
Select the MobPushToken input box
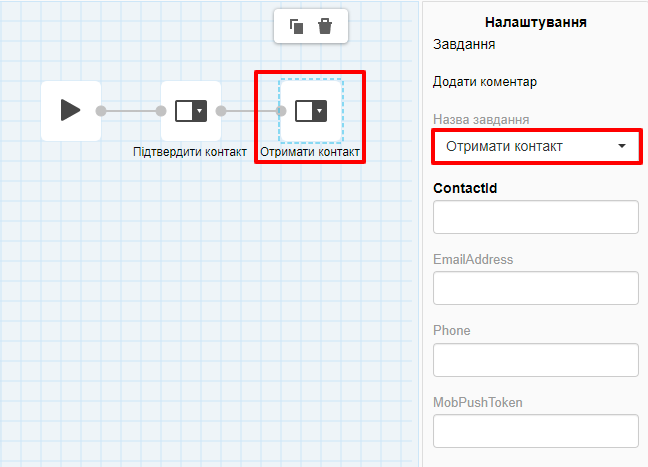535,431
